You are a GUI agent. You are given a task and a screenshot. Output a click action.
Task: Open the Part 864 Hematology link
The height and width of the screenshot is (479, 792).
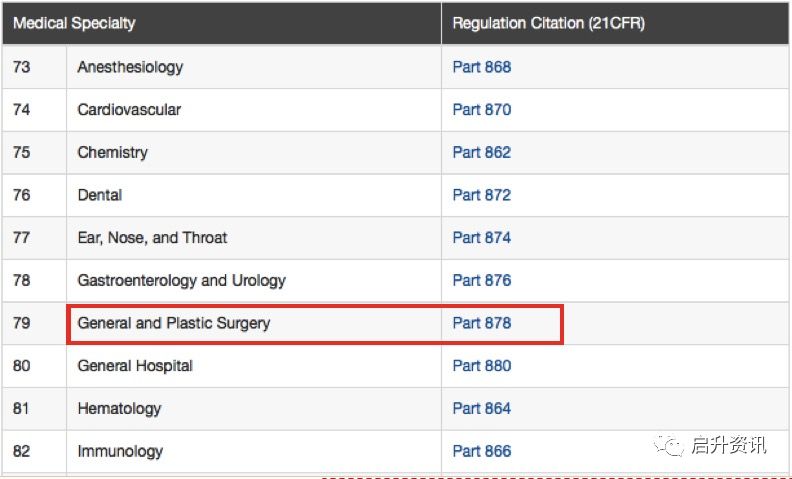point(481,408)
